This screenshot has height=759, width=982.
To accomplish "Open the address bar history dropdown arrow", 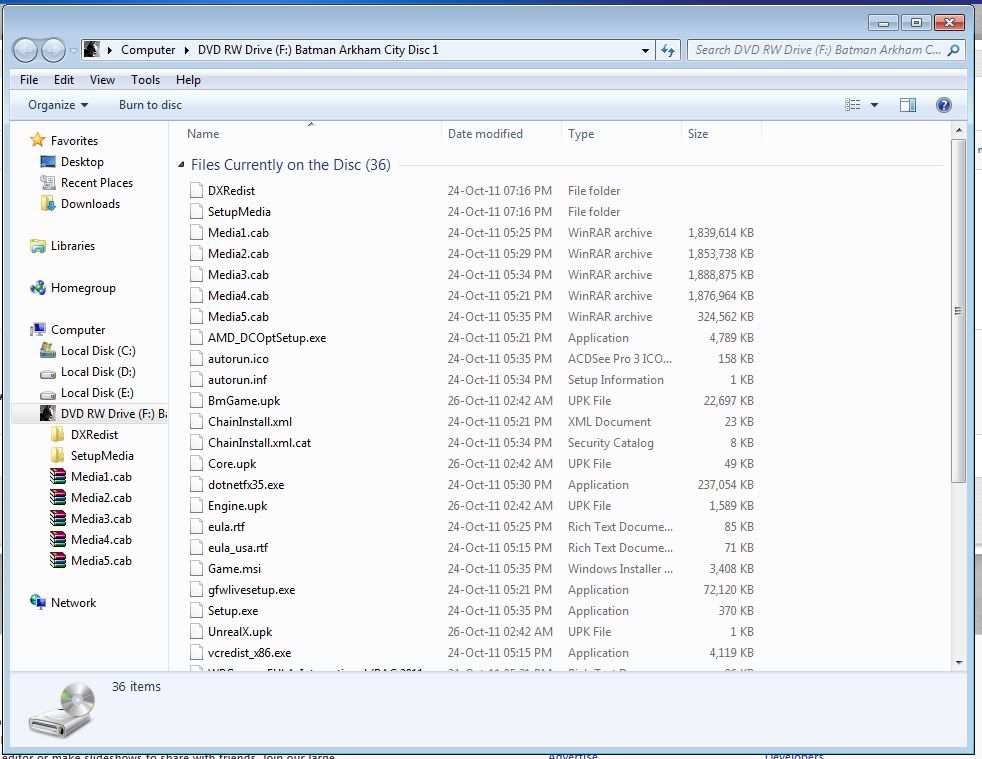I will pos(645,50).
